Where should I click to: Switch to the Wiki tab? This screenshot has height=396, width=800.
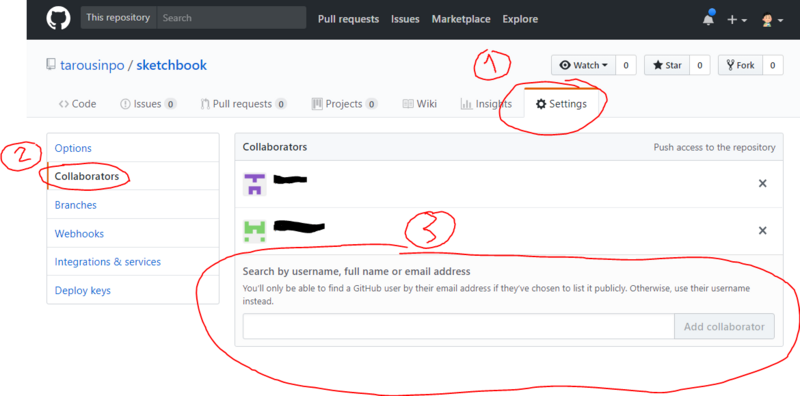419,104
